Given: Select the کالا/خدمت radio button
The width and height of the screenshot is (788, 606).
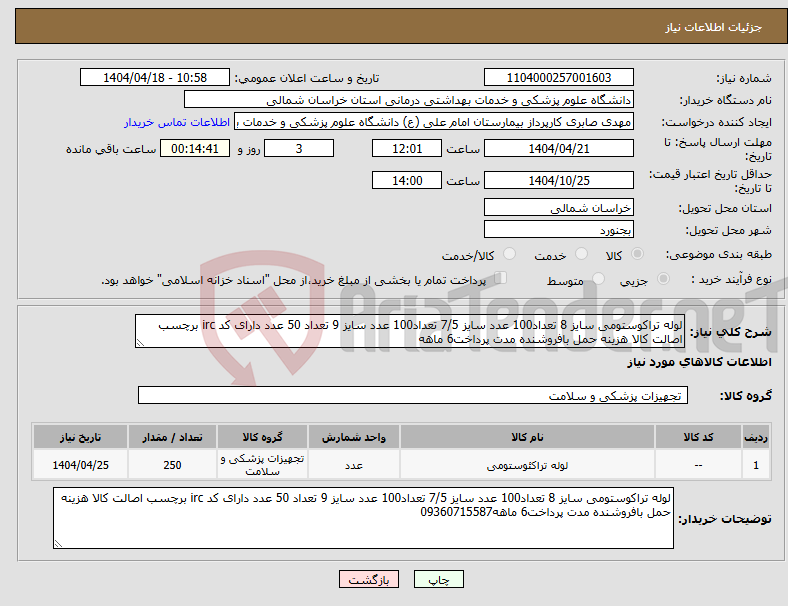Looking at the screenshot, I should coord(510,254).
